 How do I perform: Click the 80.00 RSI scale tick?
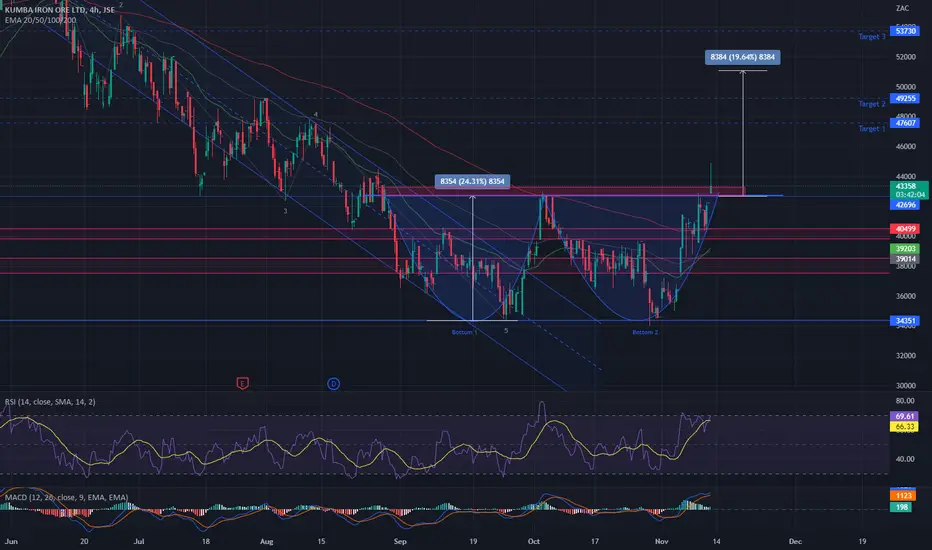pos(905,401)
